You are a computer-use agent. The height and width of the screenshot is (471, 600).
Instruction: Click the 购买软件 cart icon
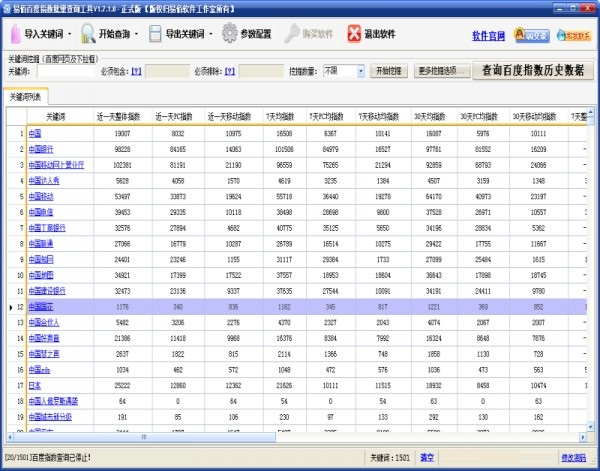pos(290,35)
